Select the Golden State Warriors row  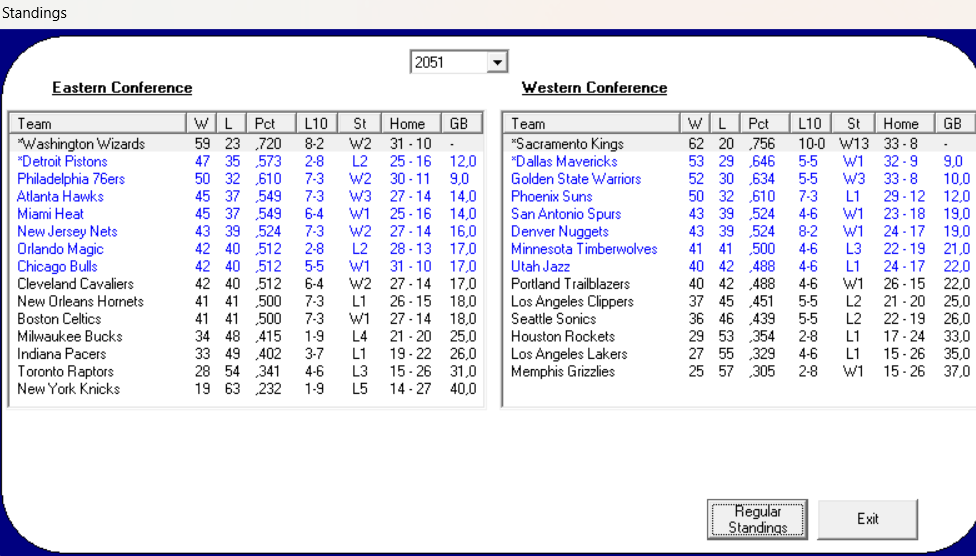coord(740,179)
